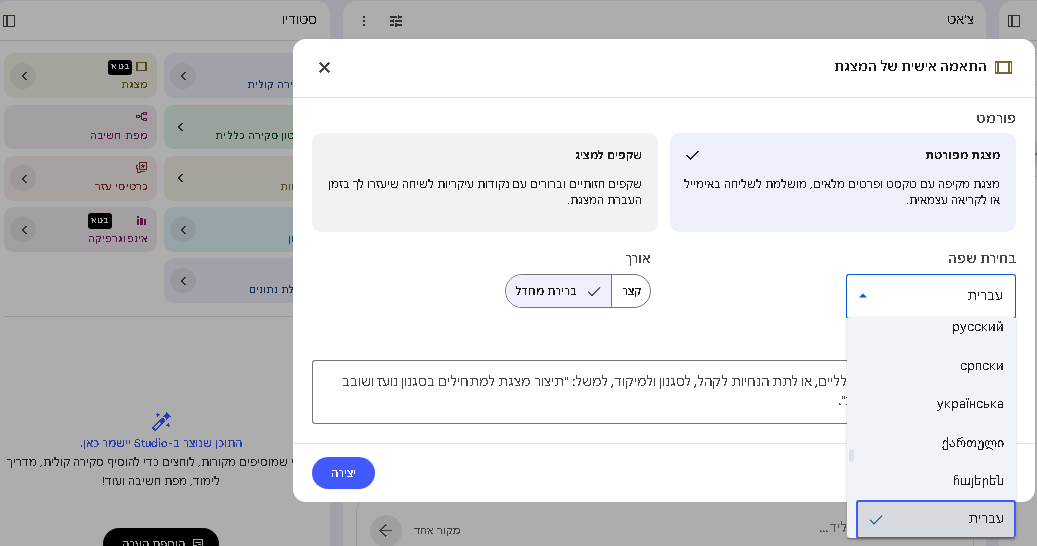The width and height of the screenshot is (1037, 546).
Task: Click the chat configuration sliders icon
Action: (396, 21)
